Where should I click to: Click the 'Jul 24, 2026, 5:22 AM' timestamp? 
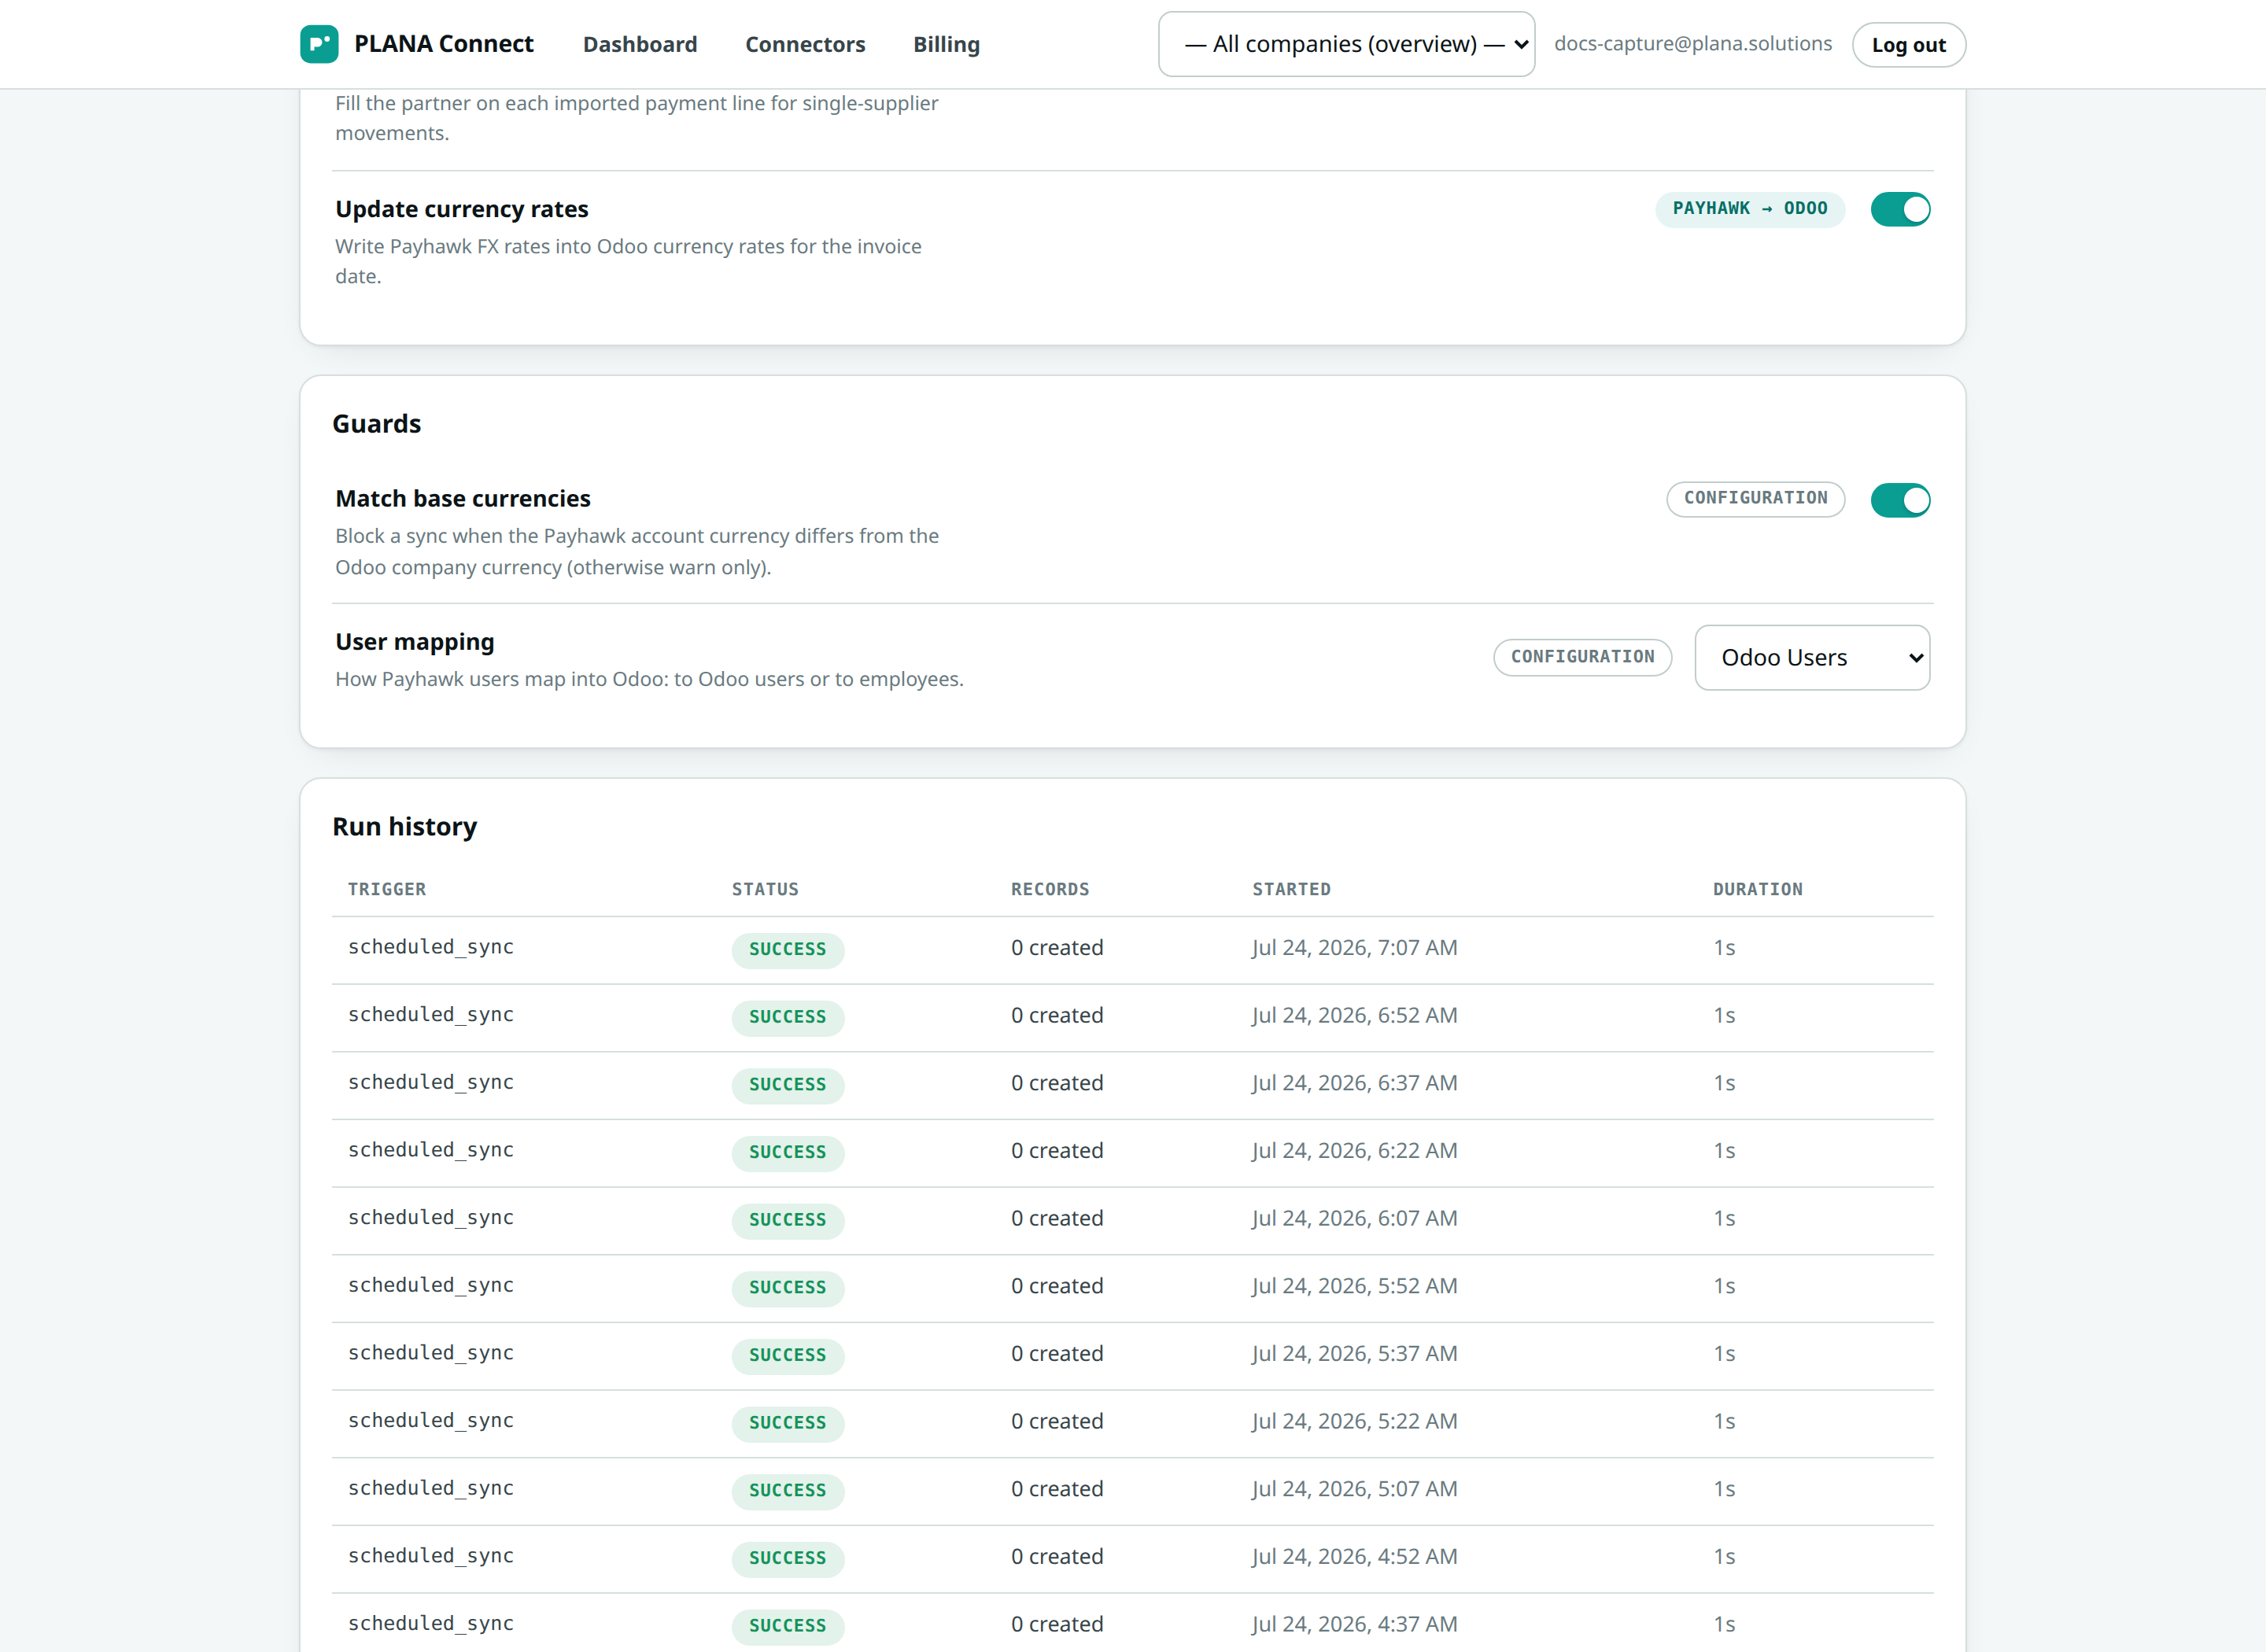tap(1354, 1421)
